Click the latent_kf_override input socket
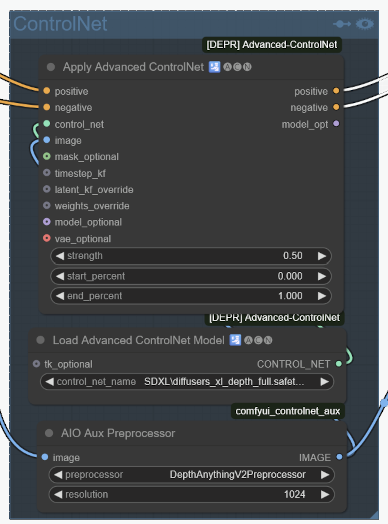This screenshot has height=524, width=388. [x=47, y=189]
